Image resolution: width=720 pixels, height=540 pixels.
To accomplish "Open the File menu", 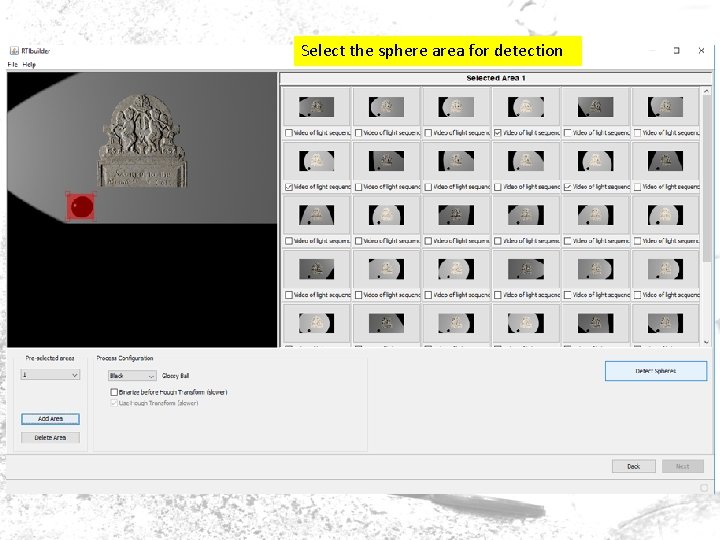I will click(x=12, y=65).
